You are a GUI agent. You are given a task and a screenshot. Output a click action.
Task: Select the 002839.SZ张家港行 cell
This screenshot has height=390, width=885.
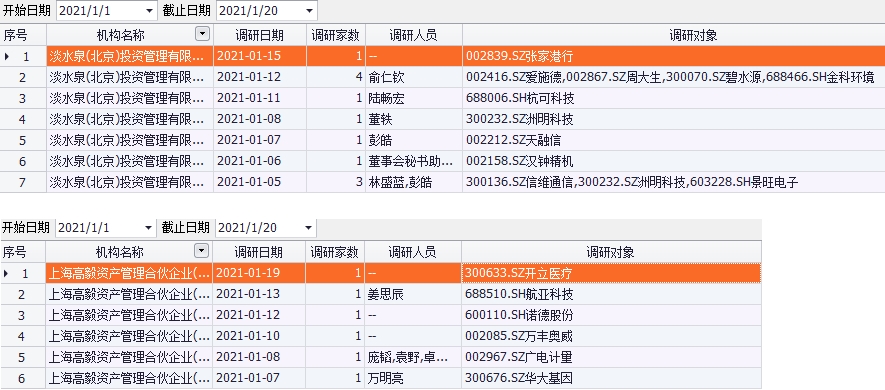(673, 56)
